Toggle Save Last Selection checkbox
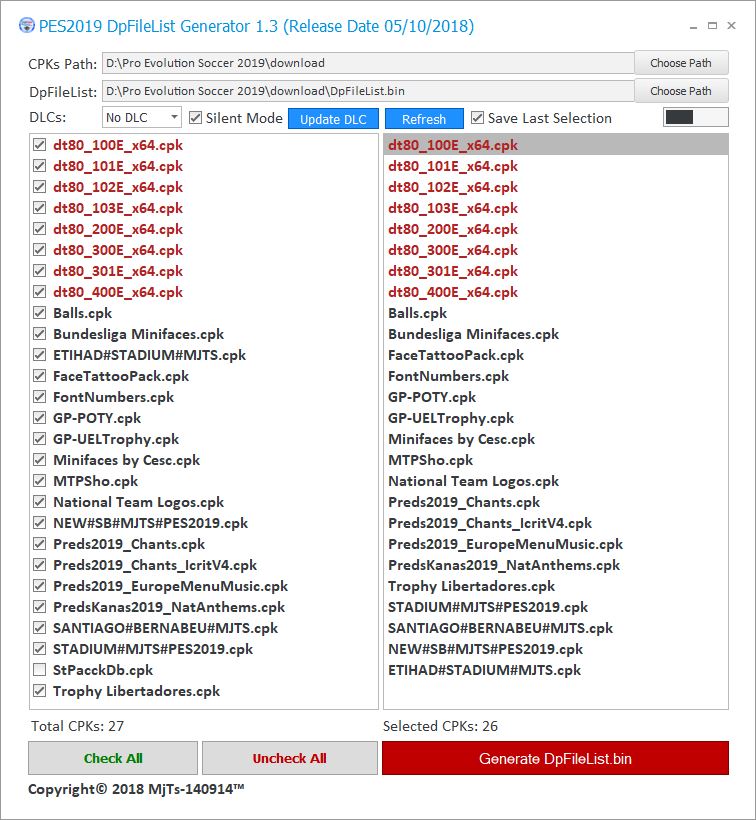 (x=477, y=118)
